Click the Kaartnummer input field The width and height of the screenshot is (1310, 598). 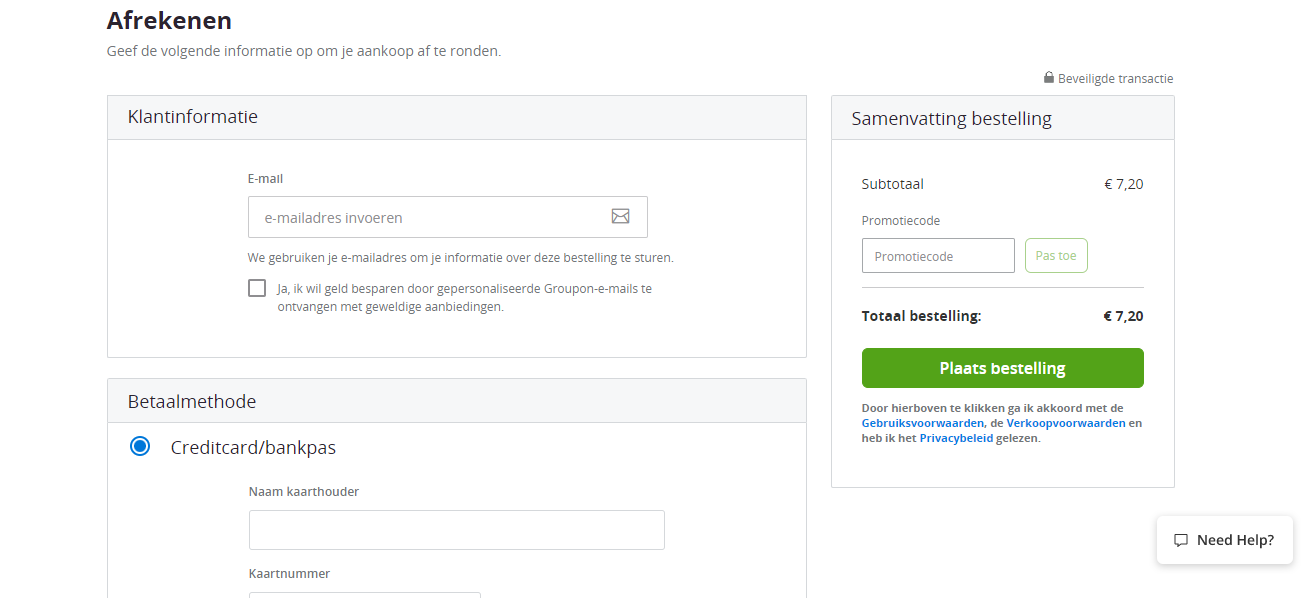pyautogui.click(x=365, y=595)
